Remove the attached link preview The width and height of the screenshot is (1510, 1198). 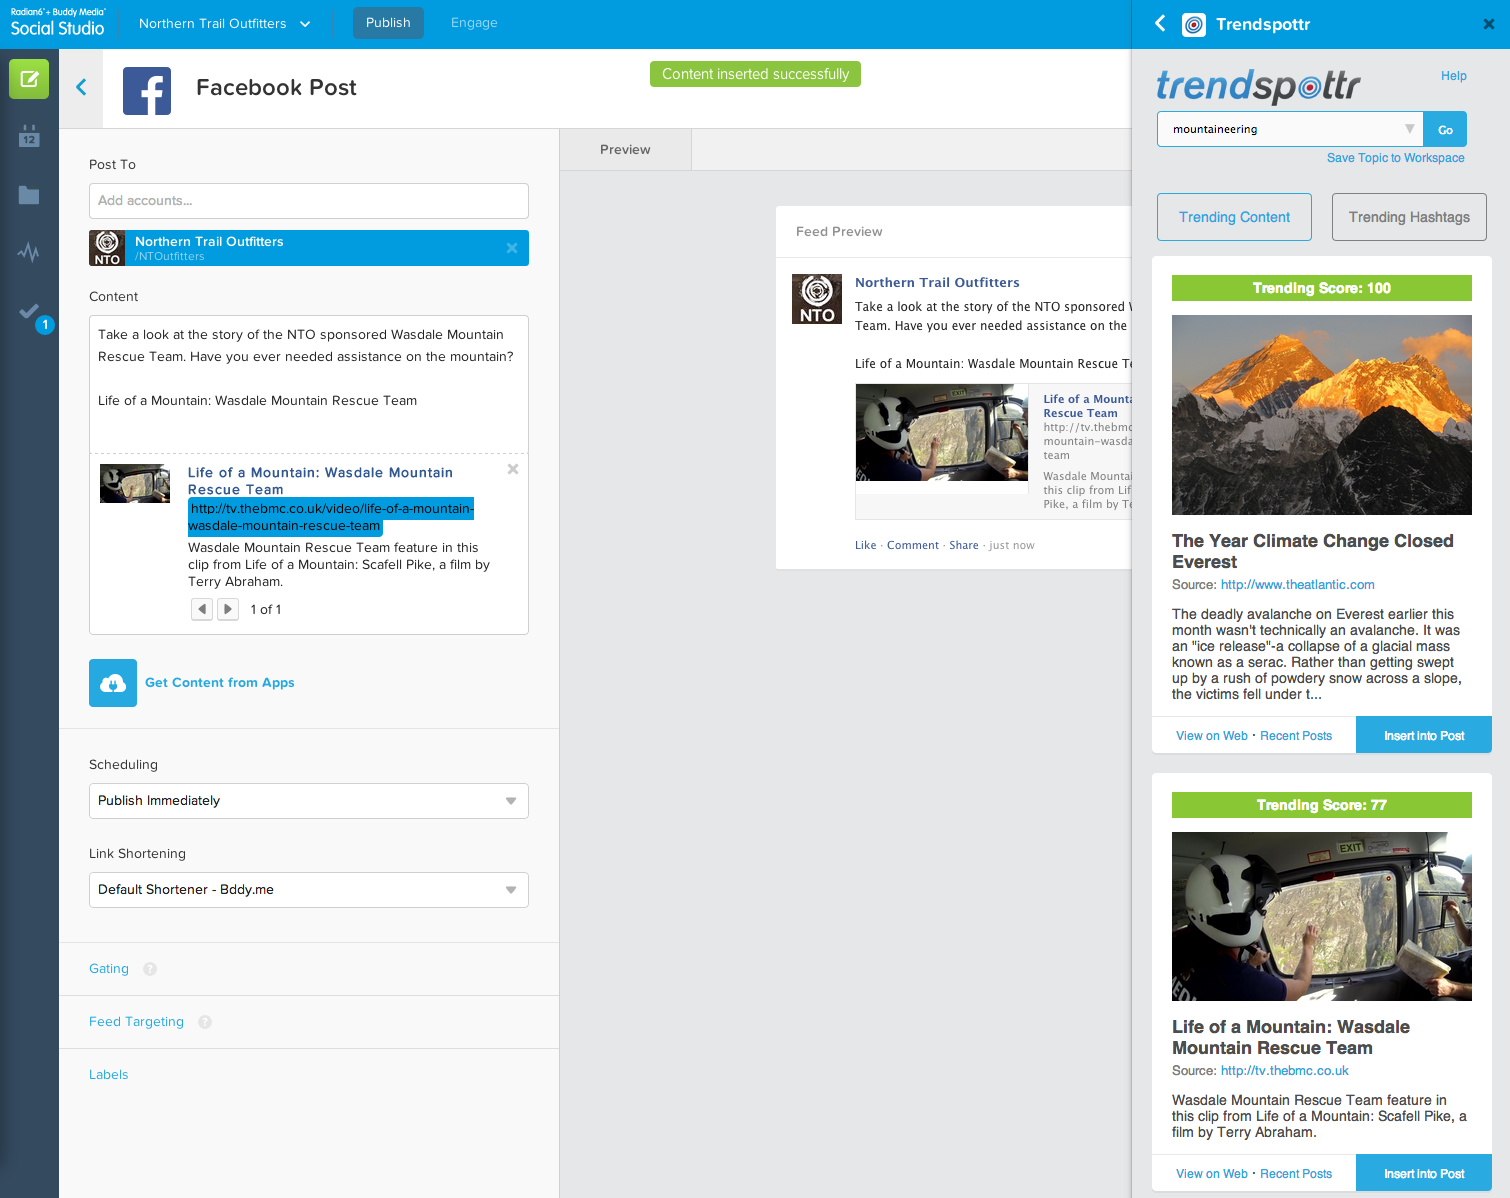(x=513, y=469)
